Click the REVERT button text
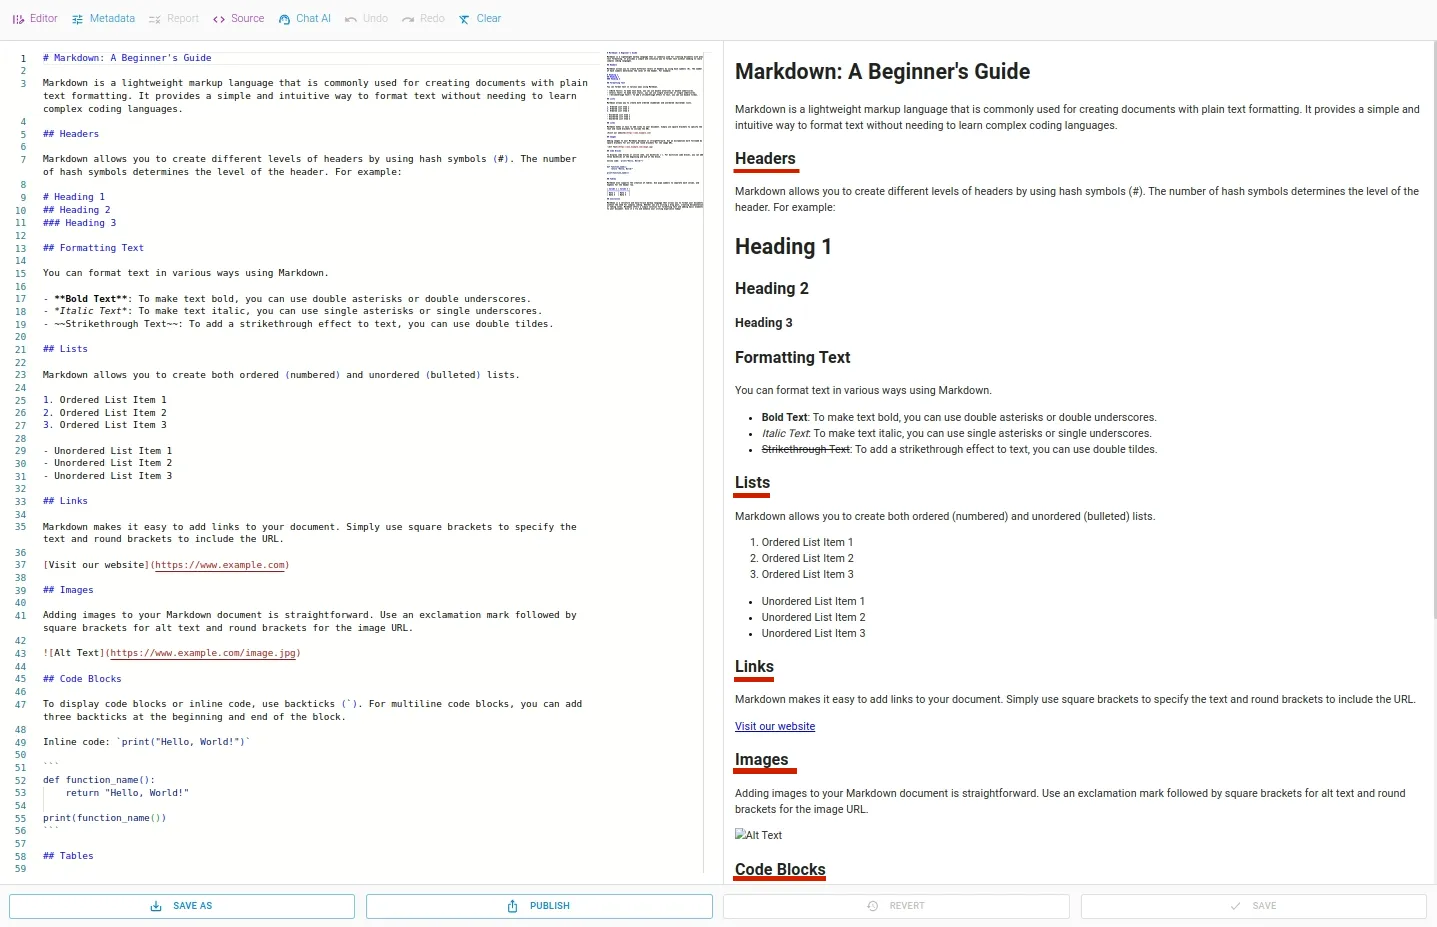 pyautogui.click(x=907, y=906)
